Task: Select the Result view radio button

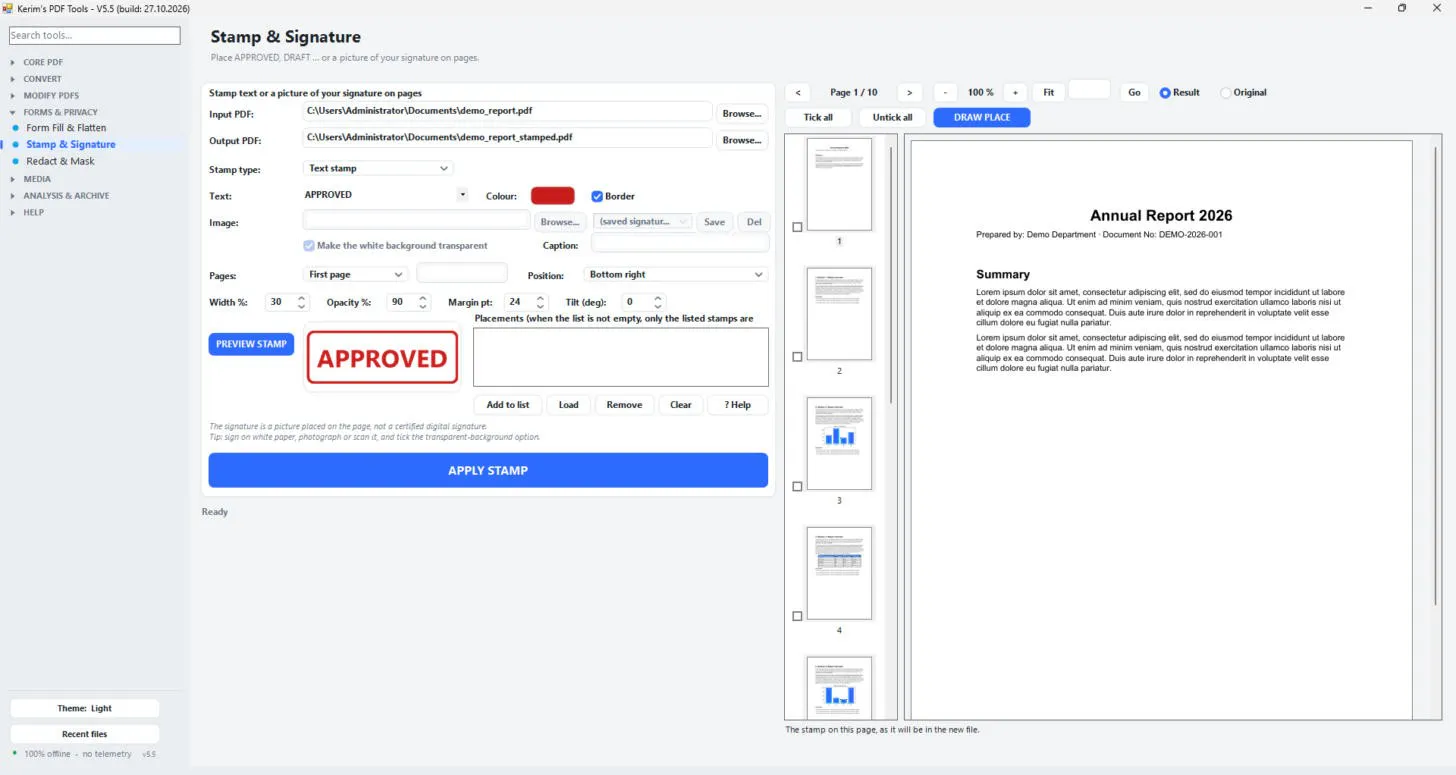Action: (x=1165, y=93)
